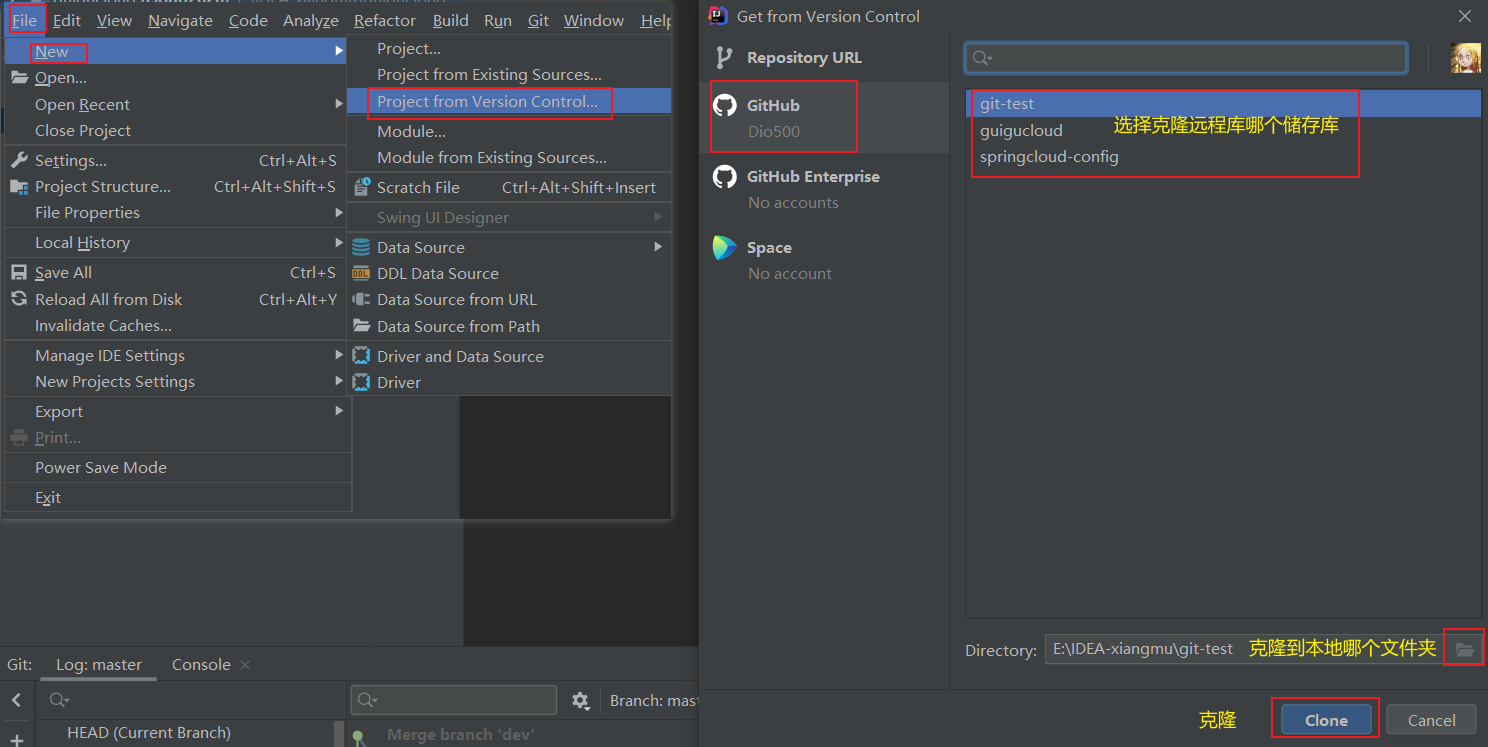Image resolution: width=1488 pixels, height=747 pixels.
Task: Expand the Export submenu arrow
Action: point(339,410)
